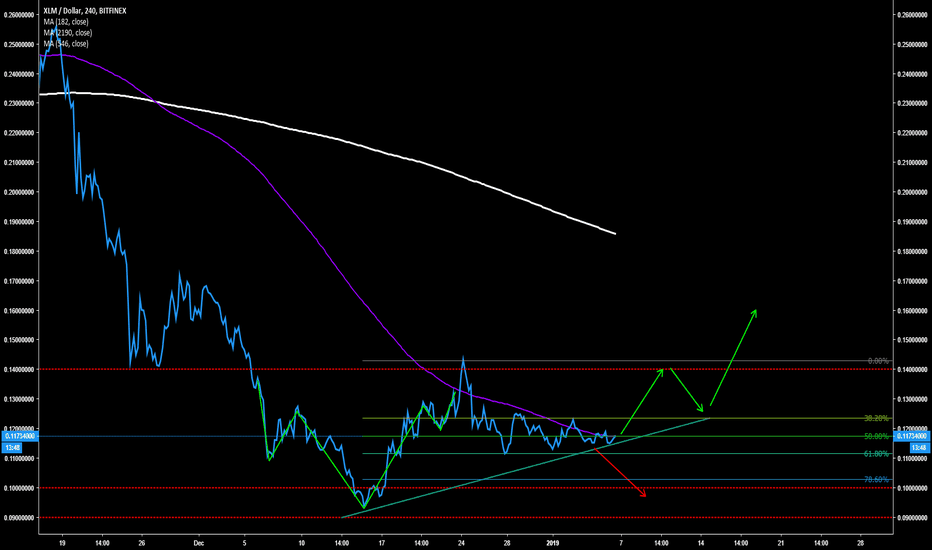Click 0.13000000 on the left price axis
Screen dimensions: 932x550
click(x=19, y=399)
